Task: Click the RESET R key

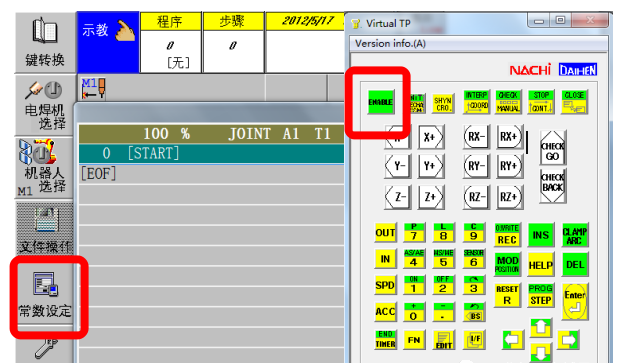Action: click(x=507, y=295)
